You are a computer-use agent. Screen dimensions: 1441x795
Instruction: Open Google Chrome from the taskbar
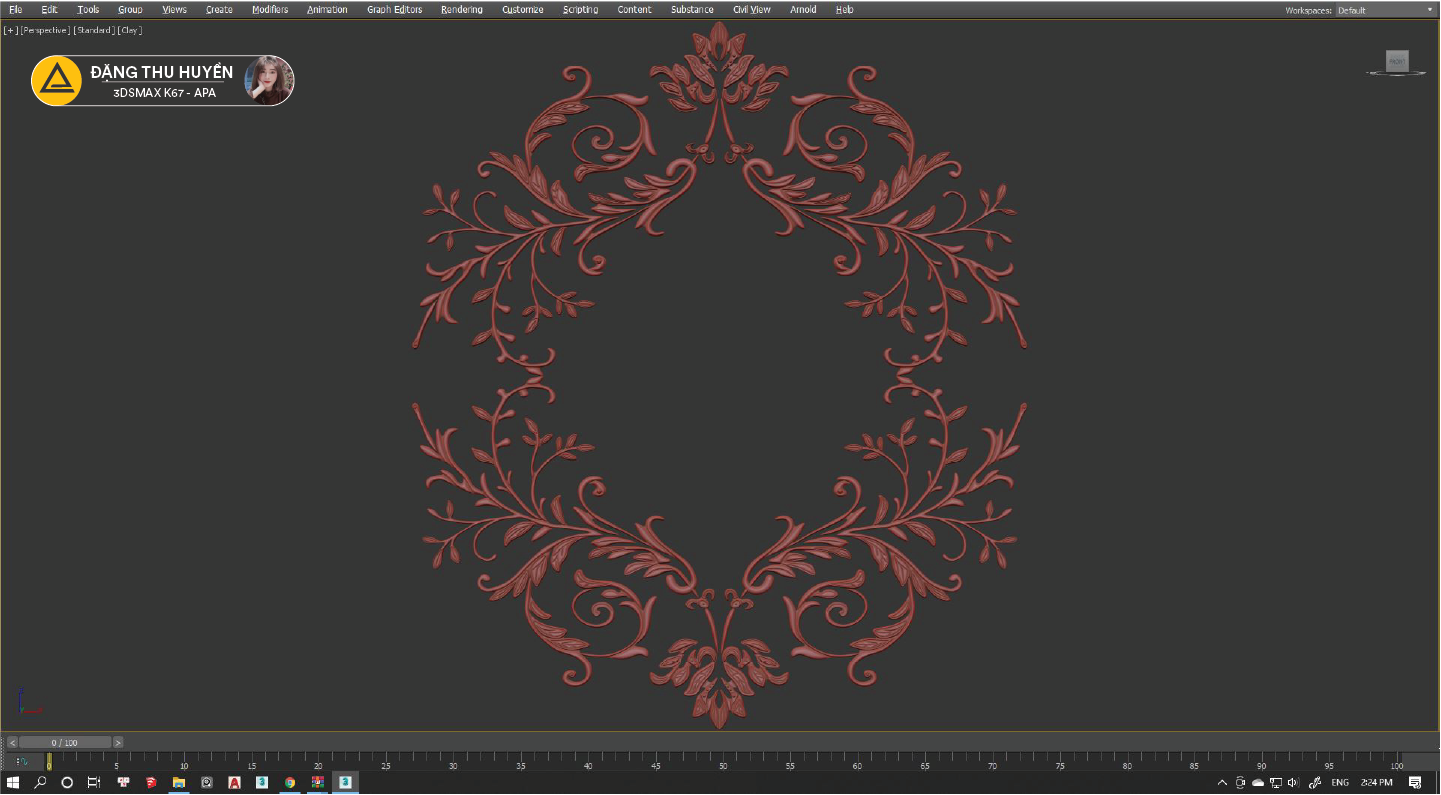pyautogui.click(x=290, y=782)
